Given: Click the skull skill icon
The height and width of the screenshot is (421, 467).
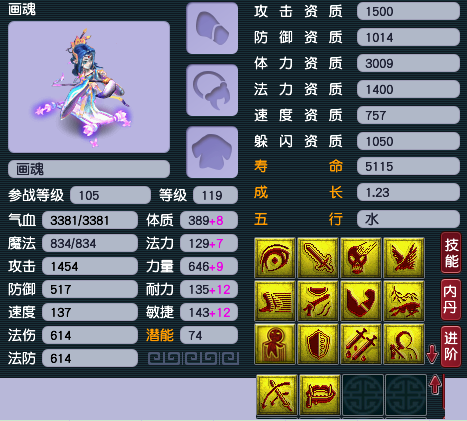Looking at the screenshot, I should pyautogui.click(x=361, y=258).
